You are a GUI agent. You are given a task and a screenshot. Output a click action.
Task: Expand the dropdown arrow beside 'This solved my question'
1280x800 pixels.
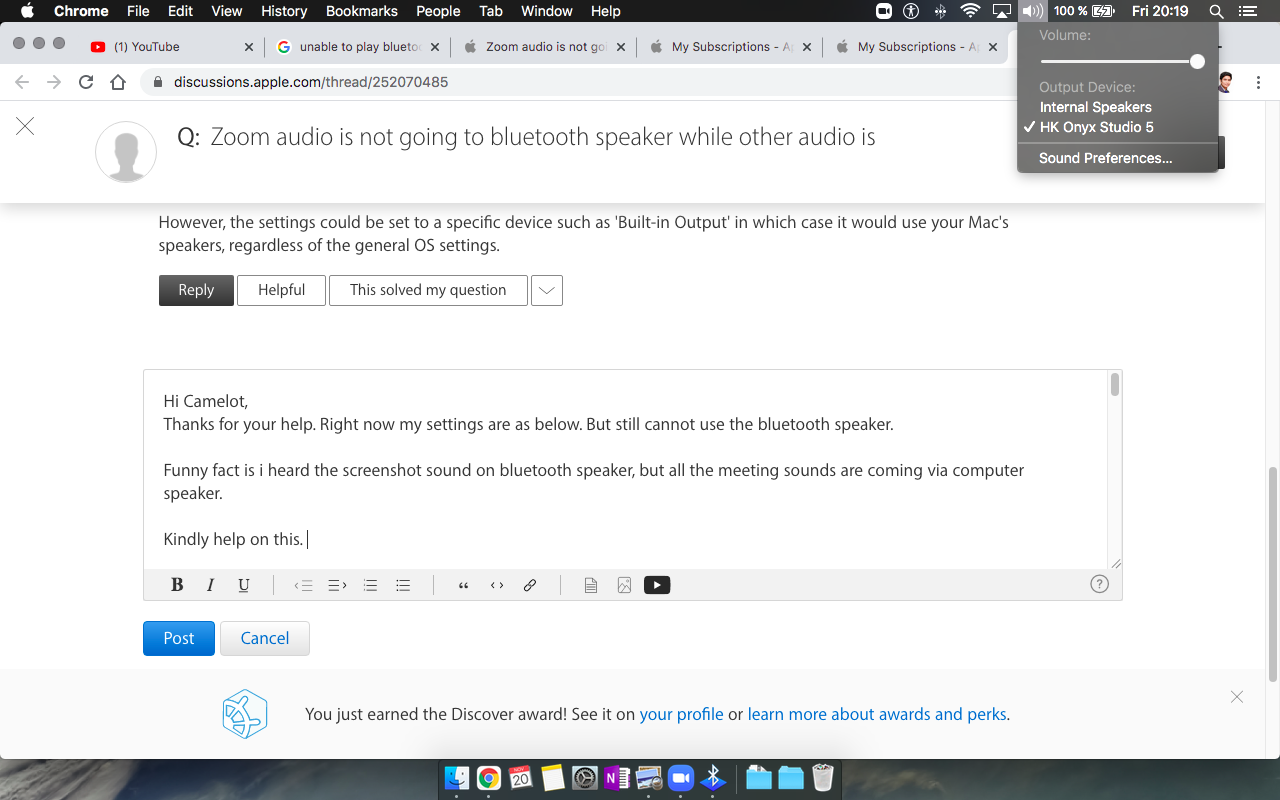[x=547, y=290]
